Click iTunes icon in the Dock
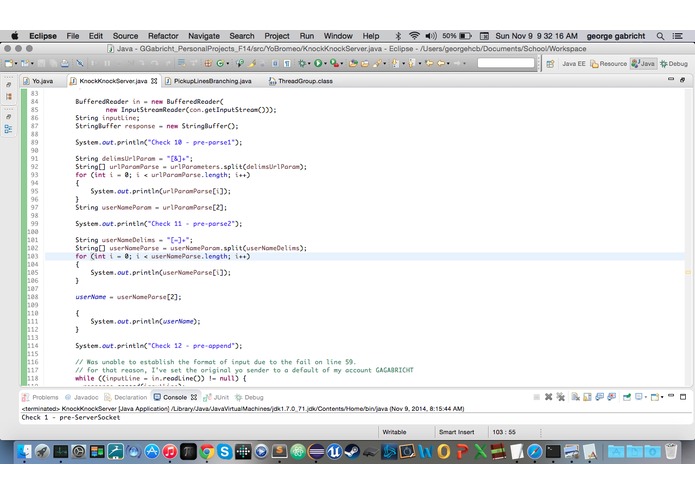The width and height of the screenshot is (695, 494). pos(170,451)
